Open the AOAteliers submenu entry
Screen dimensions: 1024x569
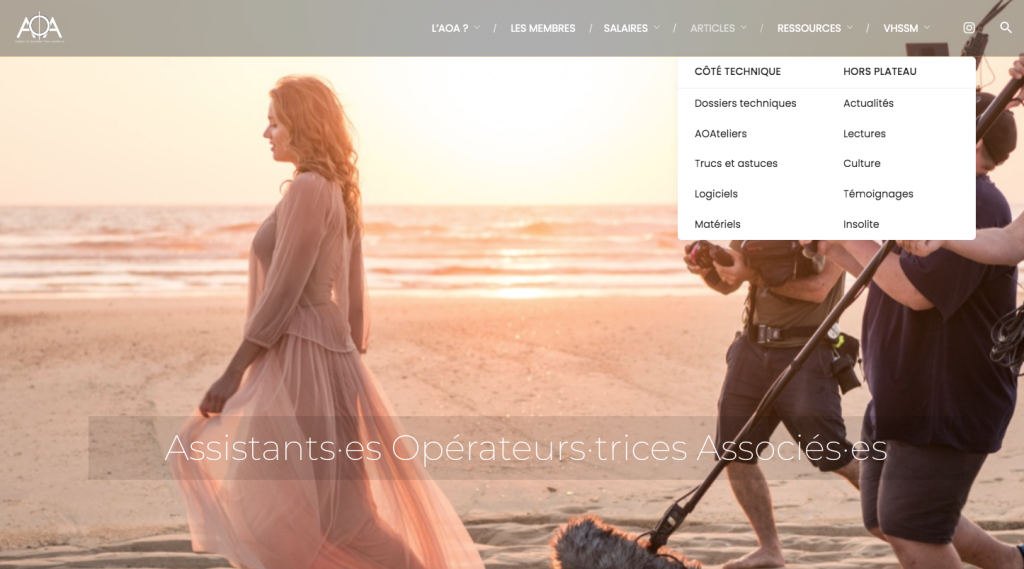coord(720,133)
